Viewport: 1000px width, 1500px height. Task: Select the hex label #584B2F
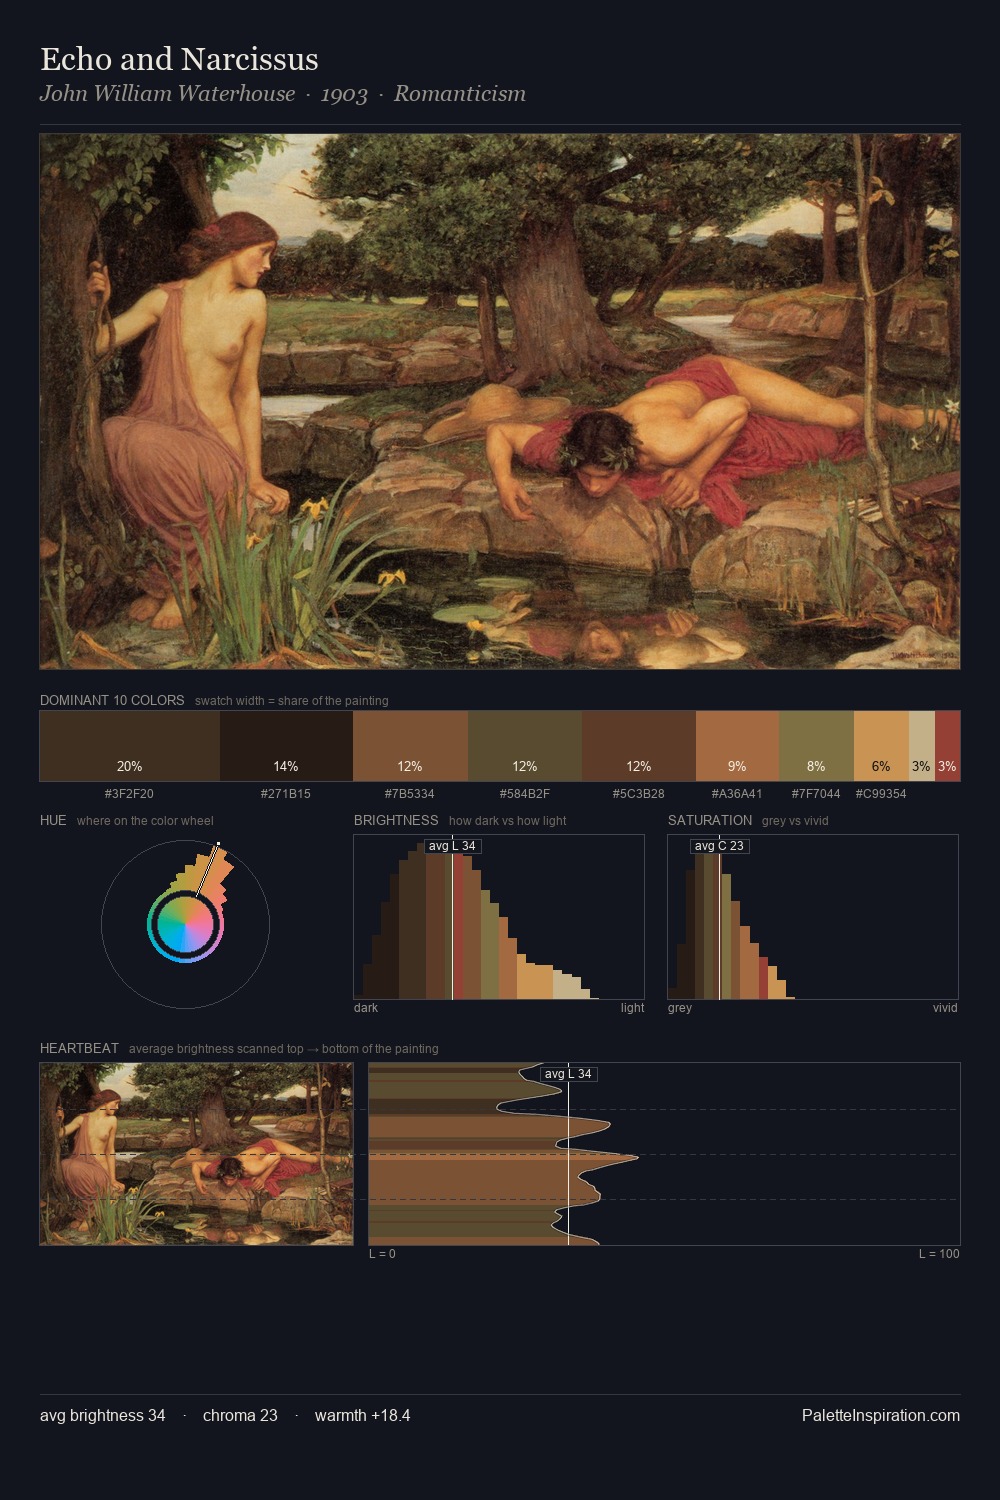click(525, 794)
